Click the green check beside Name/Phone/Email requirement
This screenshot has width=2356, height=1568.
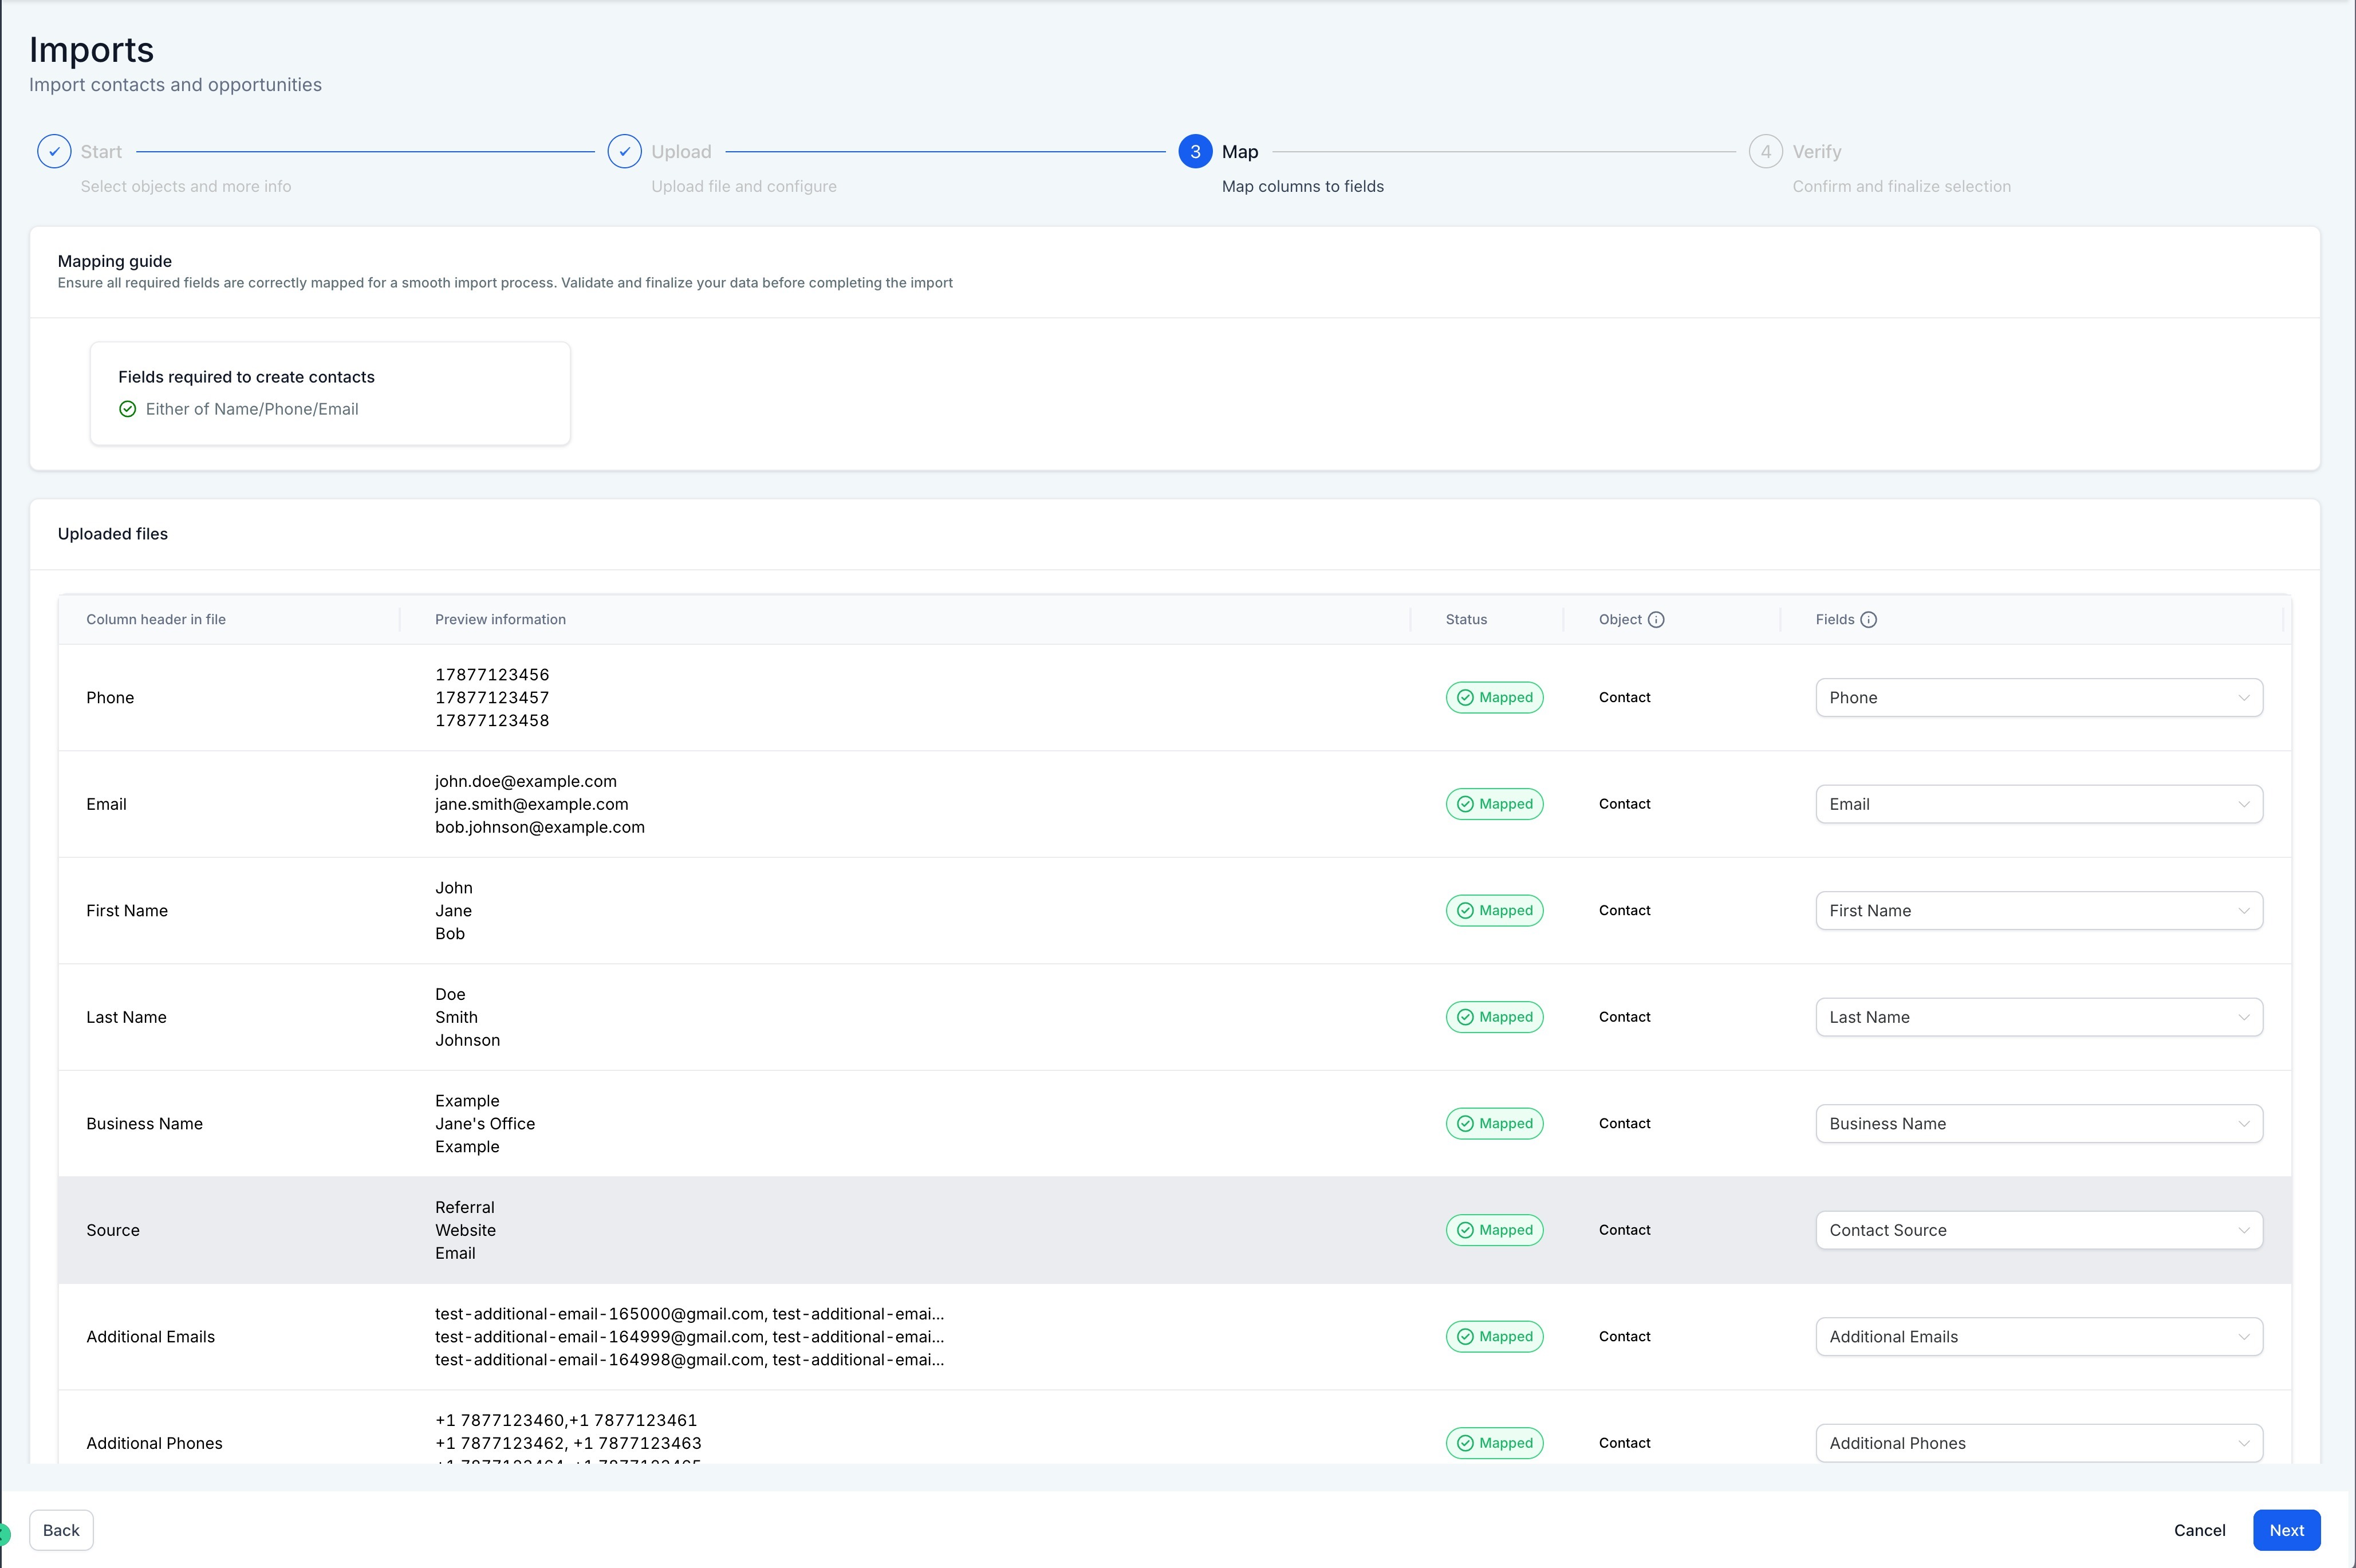click(128, 409)
